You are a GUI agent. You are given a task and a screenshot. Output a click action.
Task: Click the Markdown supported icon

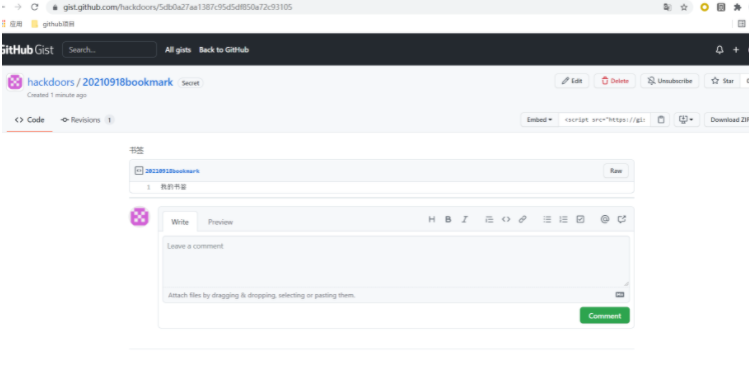tap(620, 295)
